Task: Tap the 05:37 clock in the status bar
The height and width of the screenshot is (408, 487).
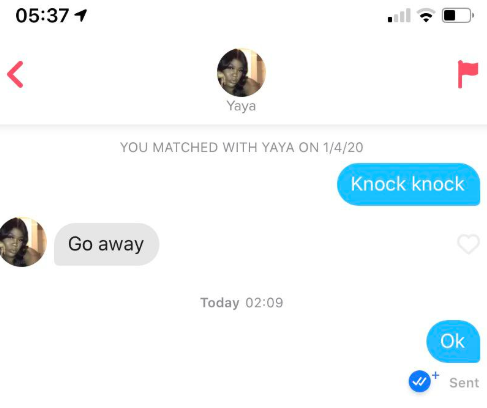Action: [x=42, y=16]
